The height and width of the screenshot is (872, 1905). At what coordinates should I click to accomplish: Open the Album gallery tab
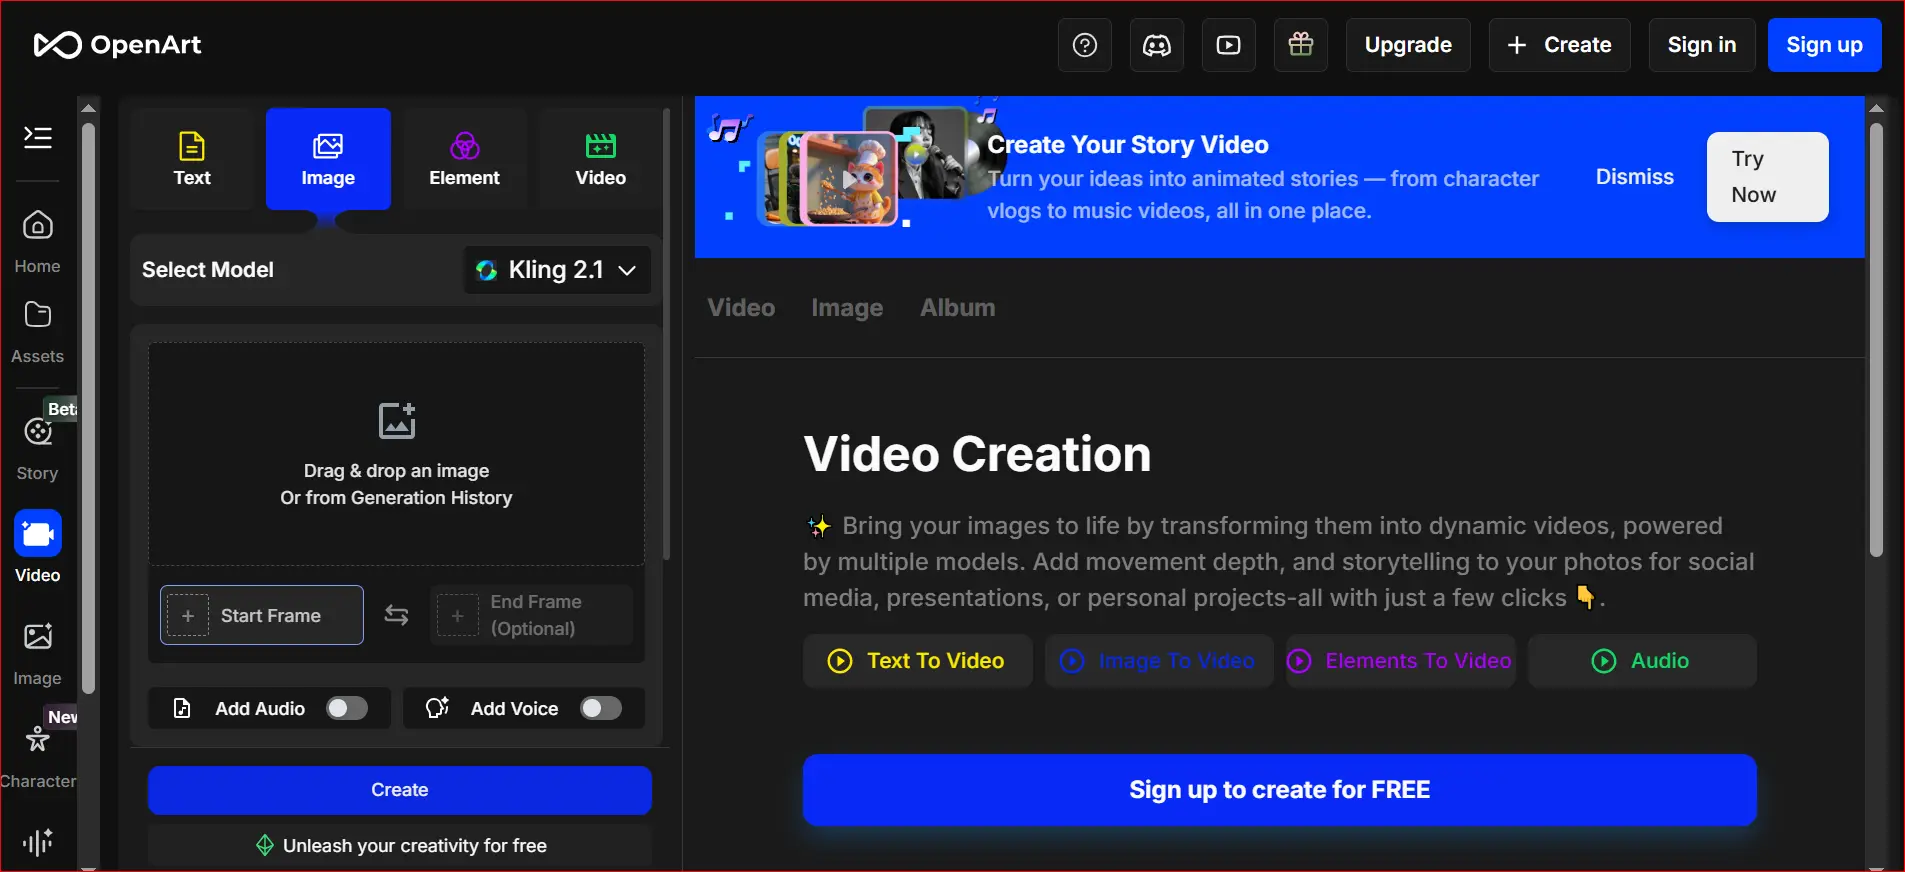tap(957, 308)
